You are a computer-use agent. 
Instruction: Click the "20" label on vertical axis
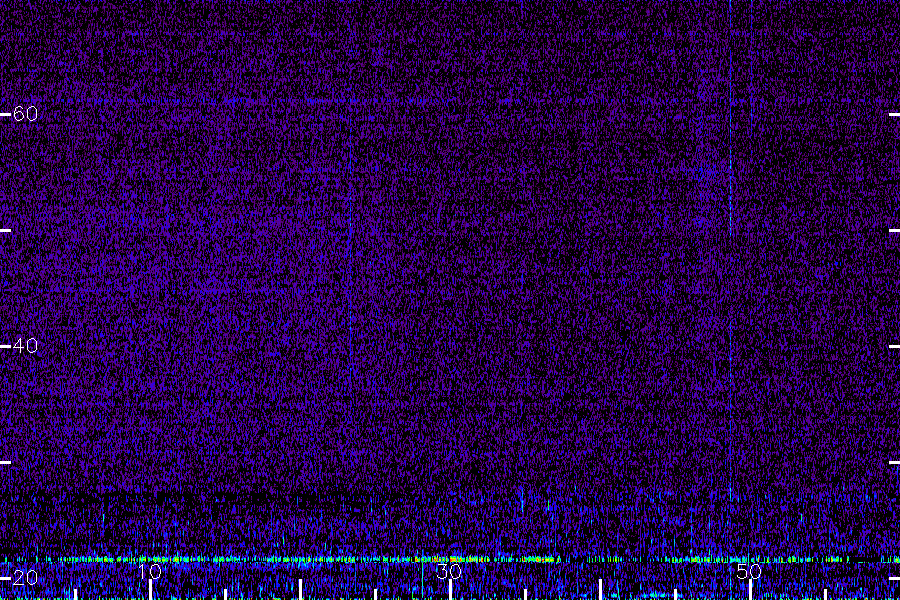pyautogui.click(x=25, y=578)
